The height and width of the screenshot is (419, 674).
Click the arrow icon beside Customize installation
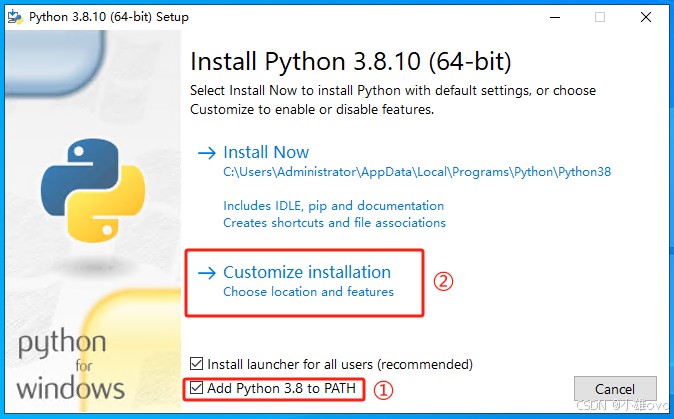click(207, 272)
